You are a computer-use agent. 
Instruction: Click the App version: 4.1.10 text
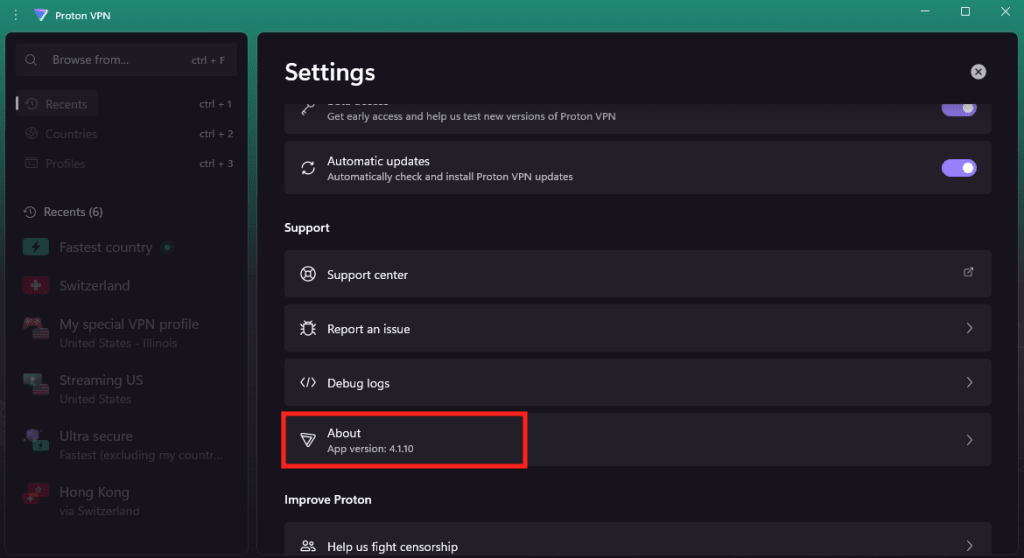pos(370,449)
